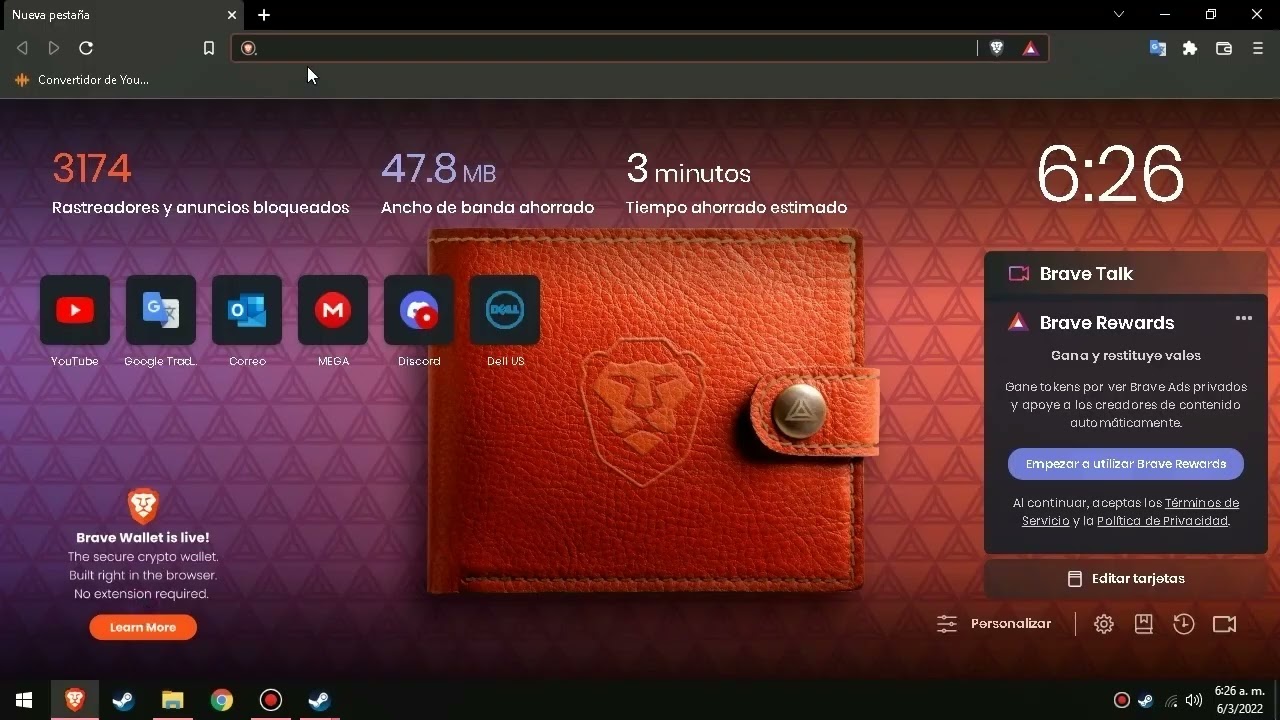Open the Extensions puzzle icon

[x=1190, y=48]
